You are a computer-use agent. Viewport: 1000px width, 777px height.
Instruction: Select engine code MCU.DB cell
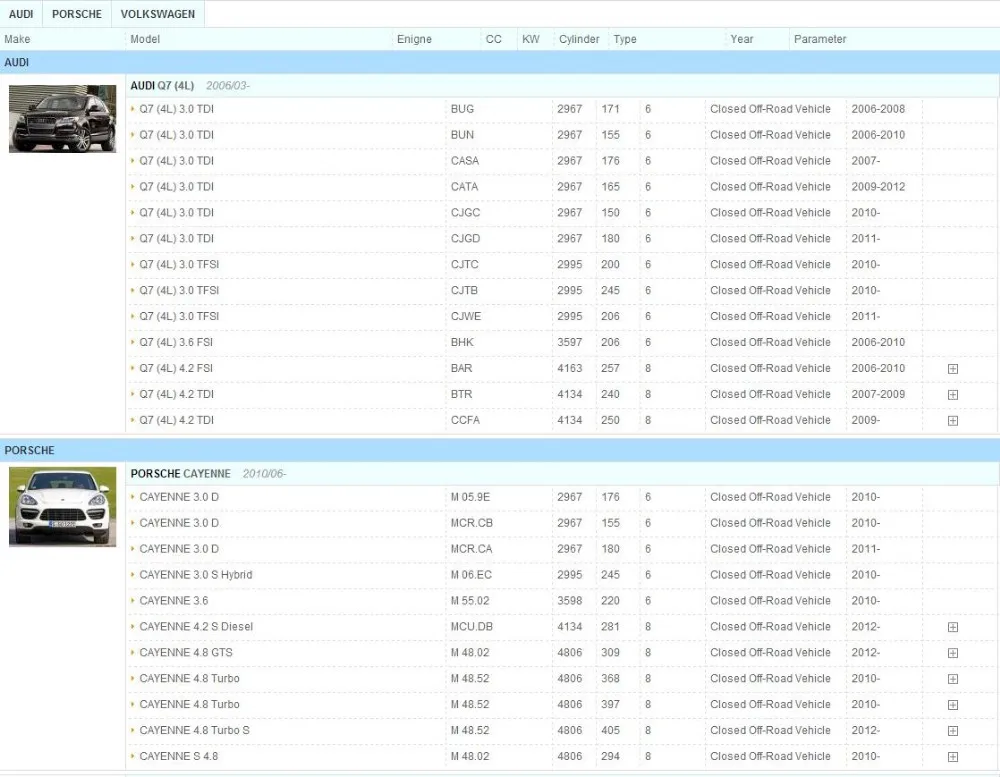coord(472,626)
